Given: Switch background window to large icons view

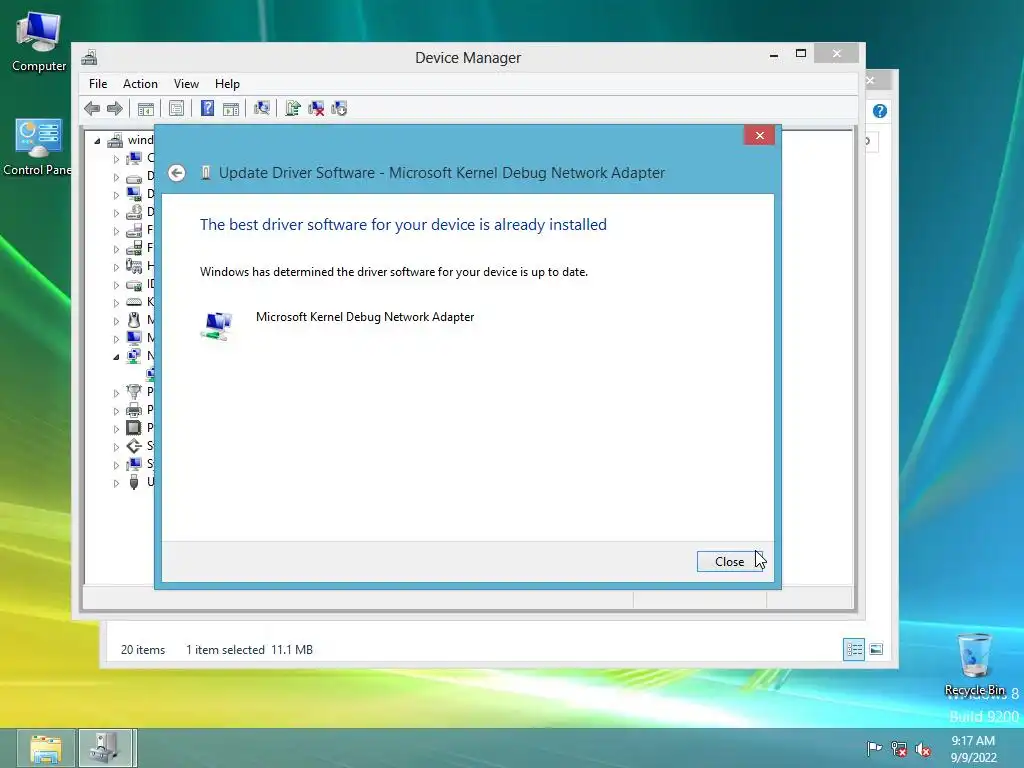Looking at the screenshot, I should coord(876,650).
